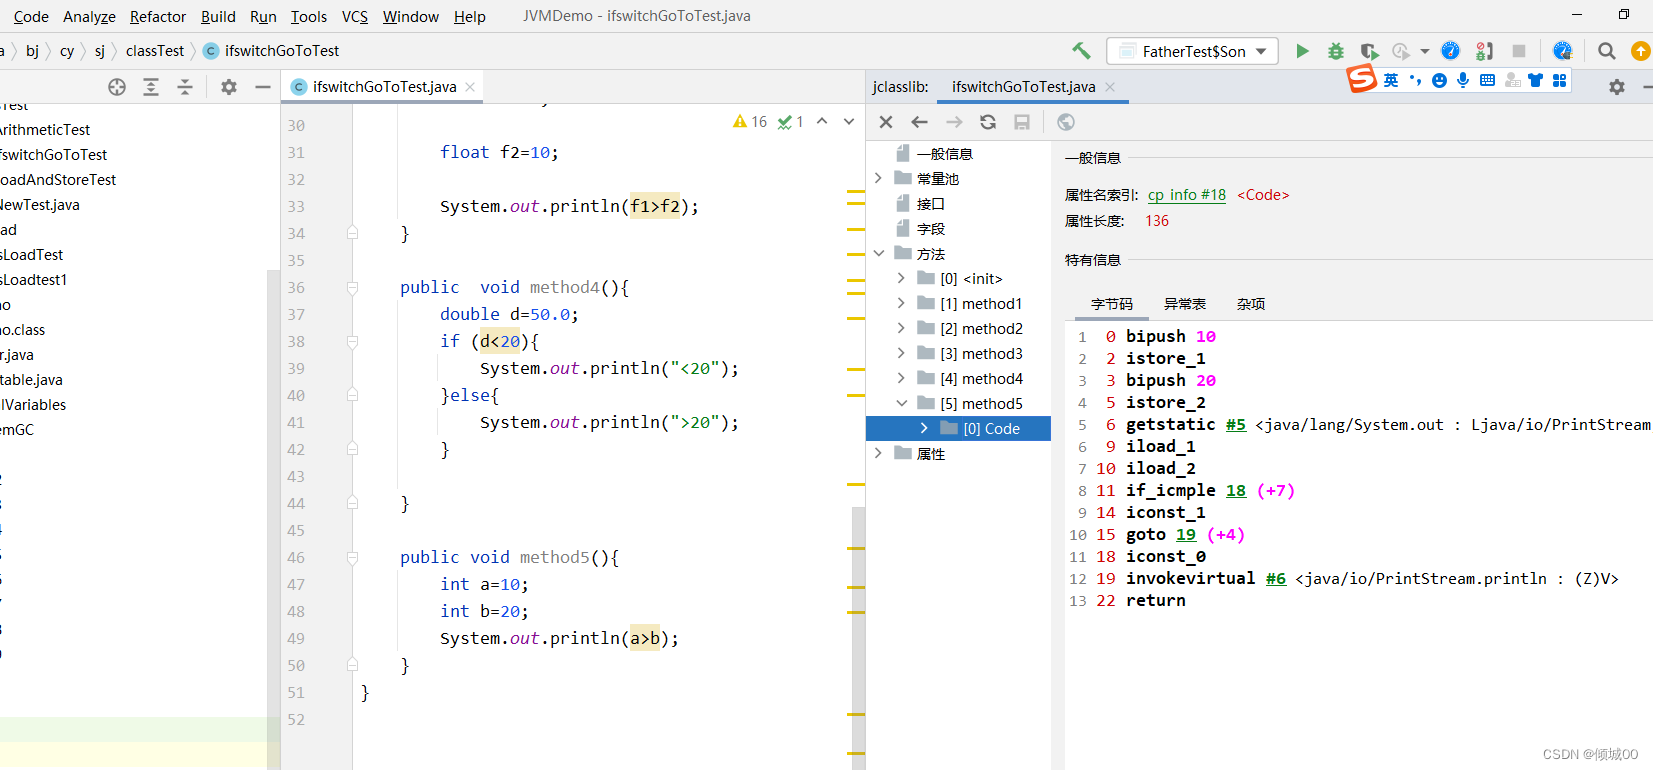Open the Build menu
Image resolution: width=1653 pixels, height=770 pixels.
click(218, 16)
